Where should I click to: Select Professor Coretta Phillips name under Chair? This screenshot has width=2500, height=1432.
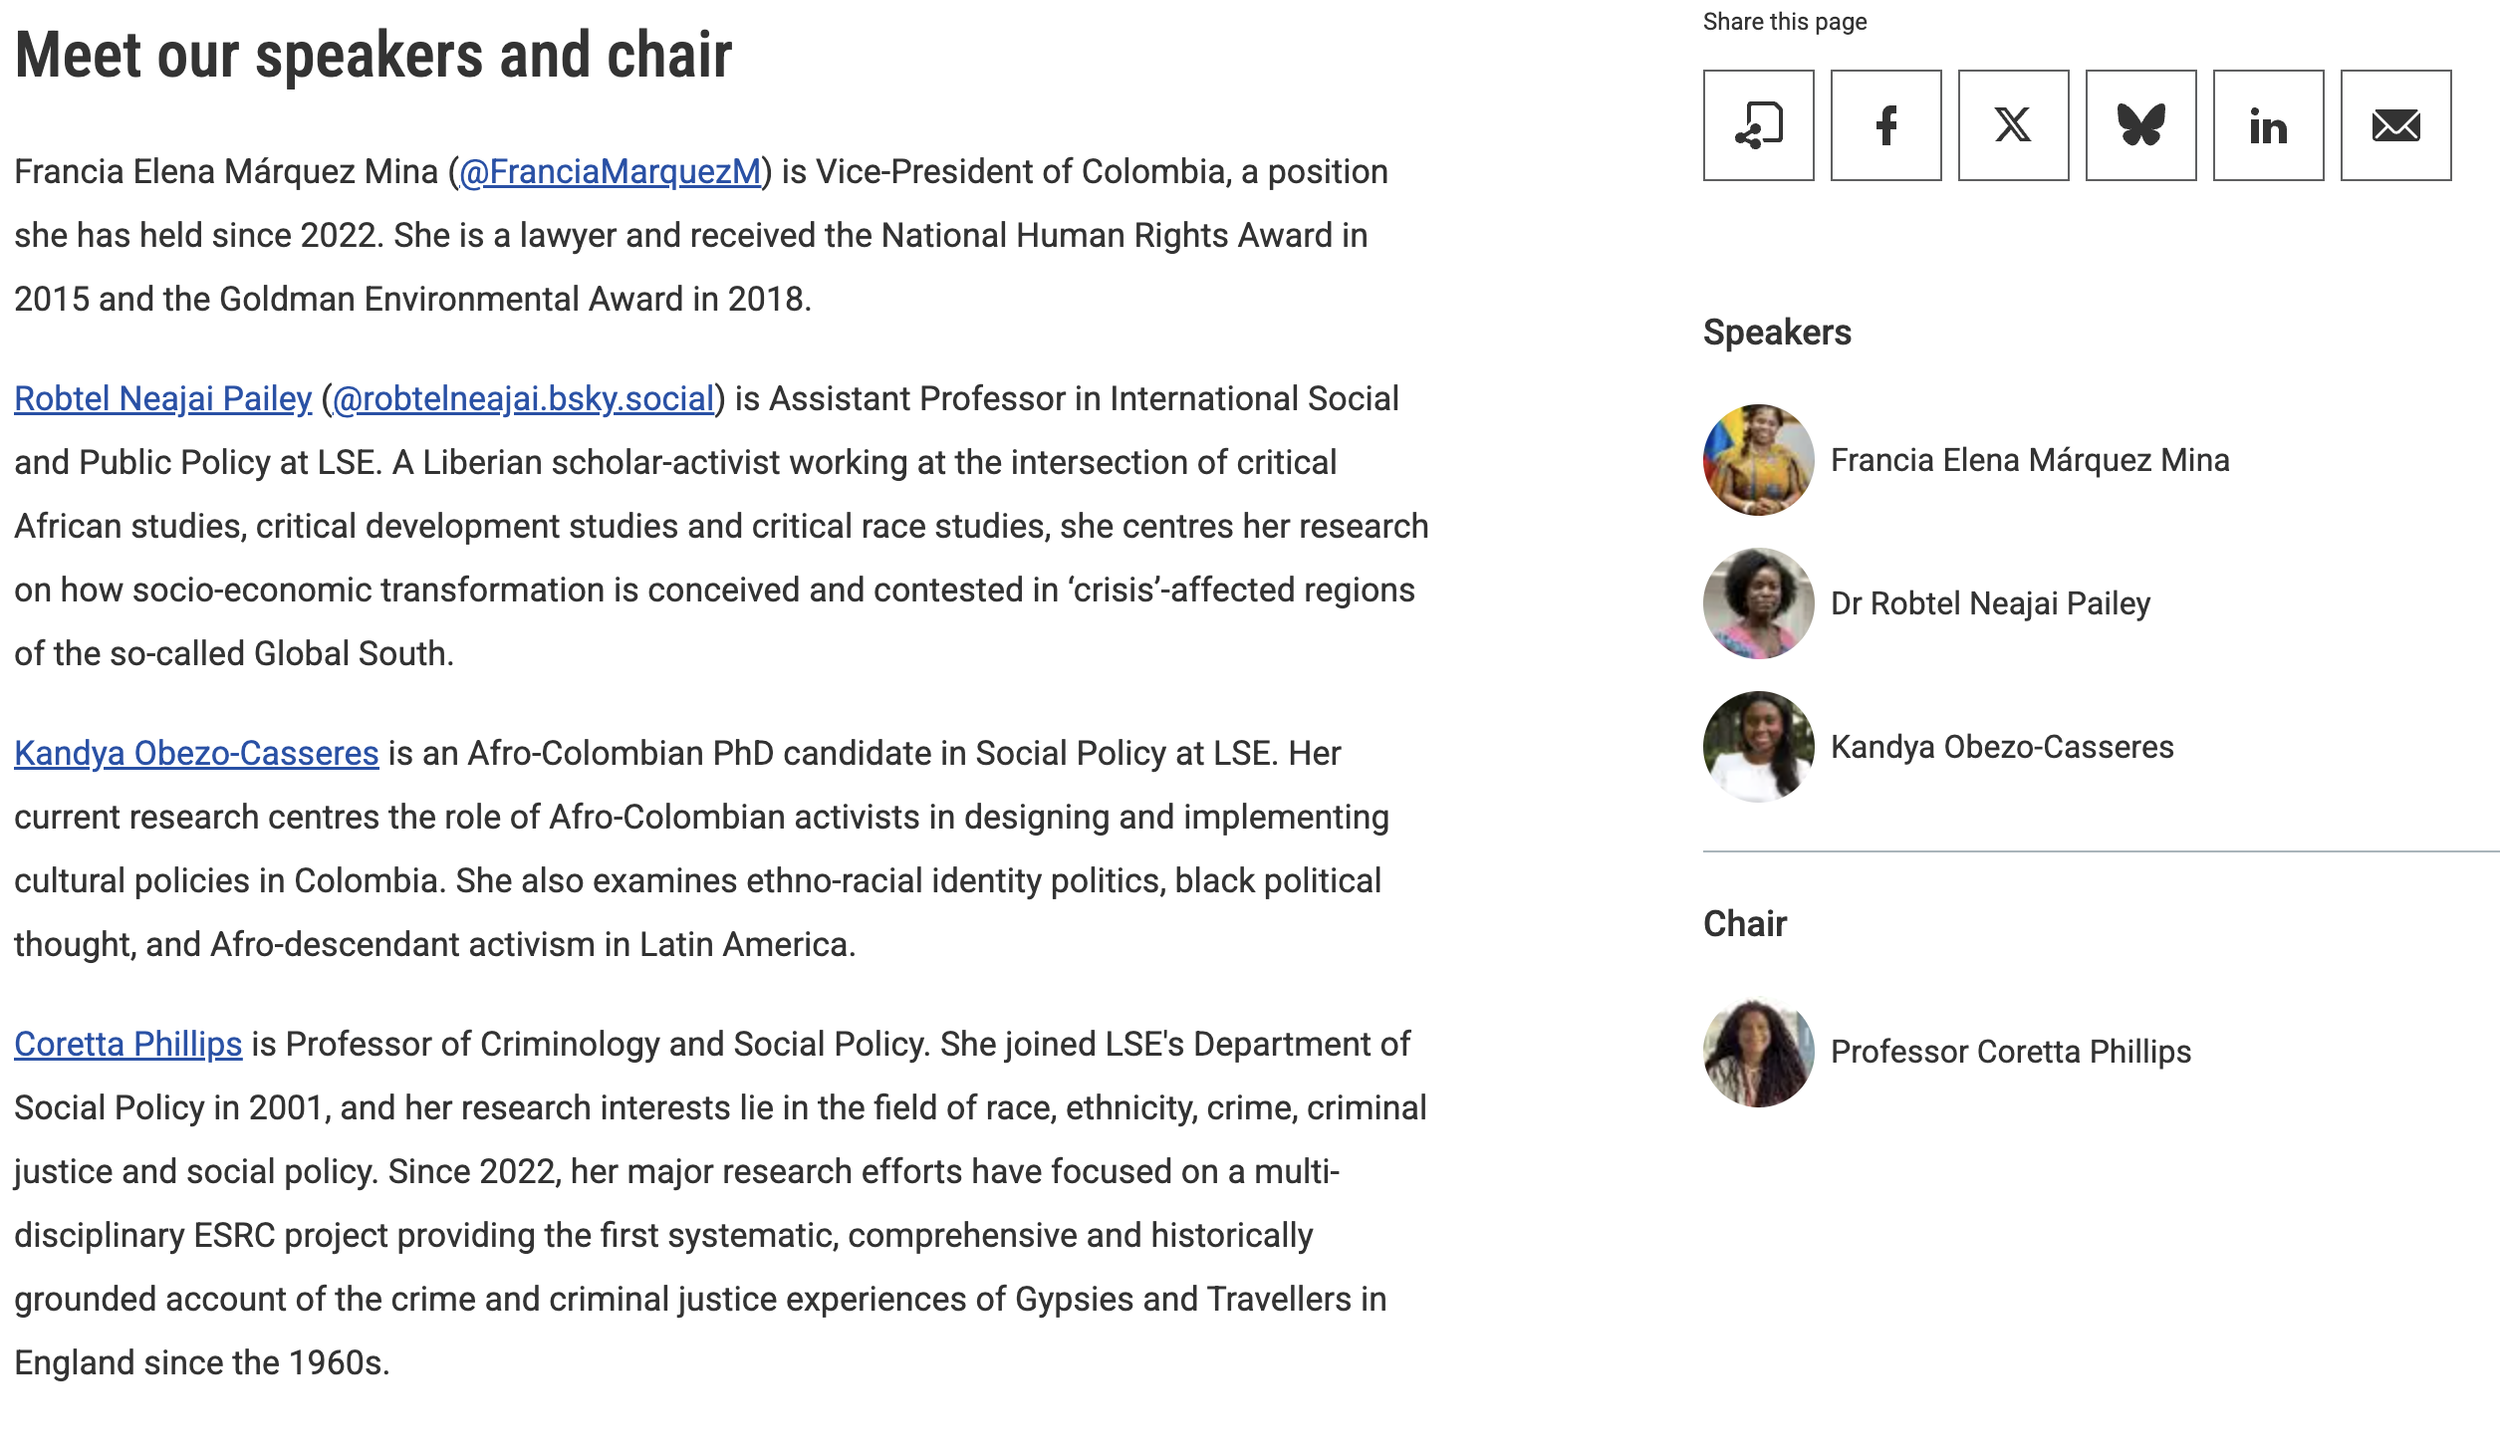point(2011,1051)
